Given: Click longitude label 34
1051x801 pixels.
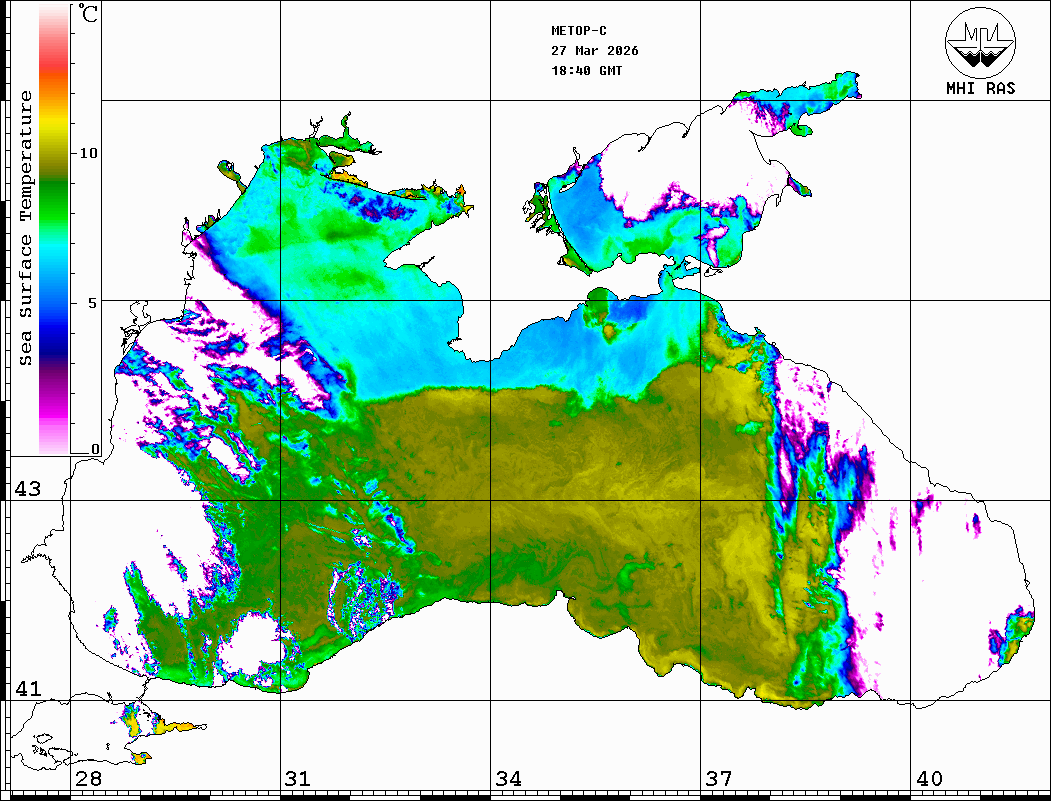Looking at the screenshot, I should pyautogui.click(x=507, y=779).
